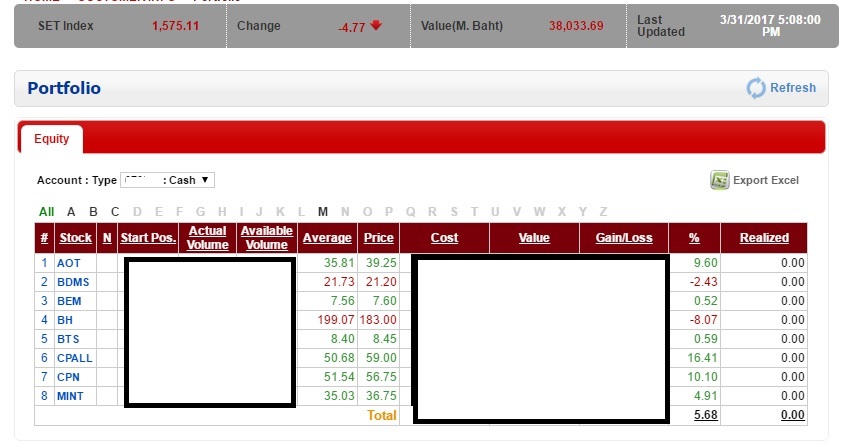The image size is (842, 448).
Task: Click the Last Updated timestamp 3/31/2017
Action: [770, 25]
